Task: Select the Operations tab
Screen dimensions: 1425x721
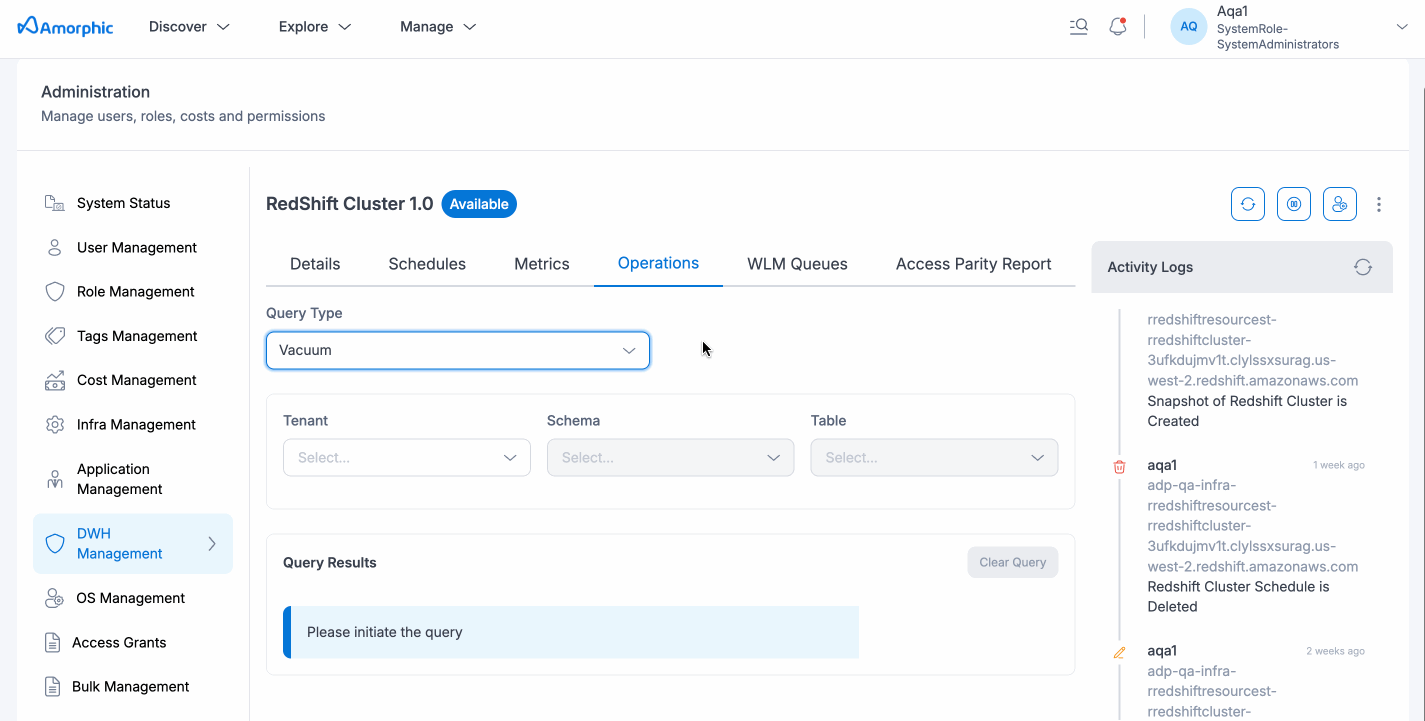Action: pyautogui.click(x=658, y=263)
